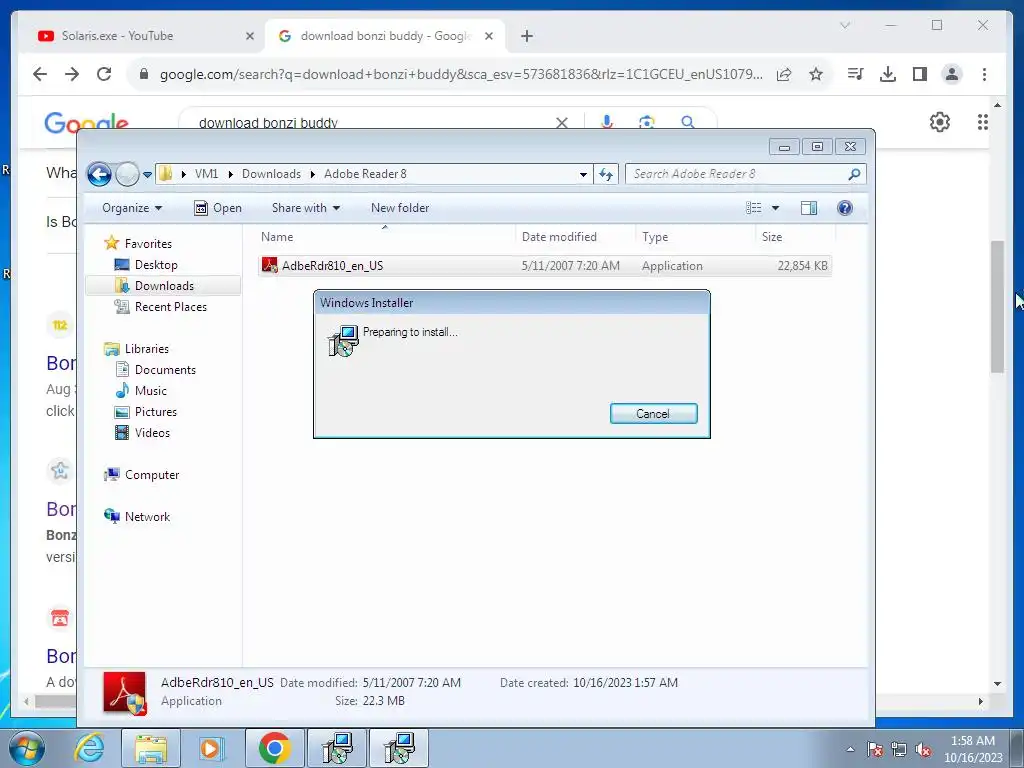Switch to Chrome from the taskbar

pos(274,748)
